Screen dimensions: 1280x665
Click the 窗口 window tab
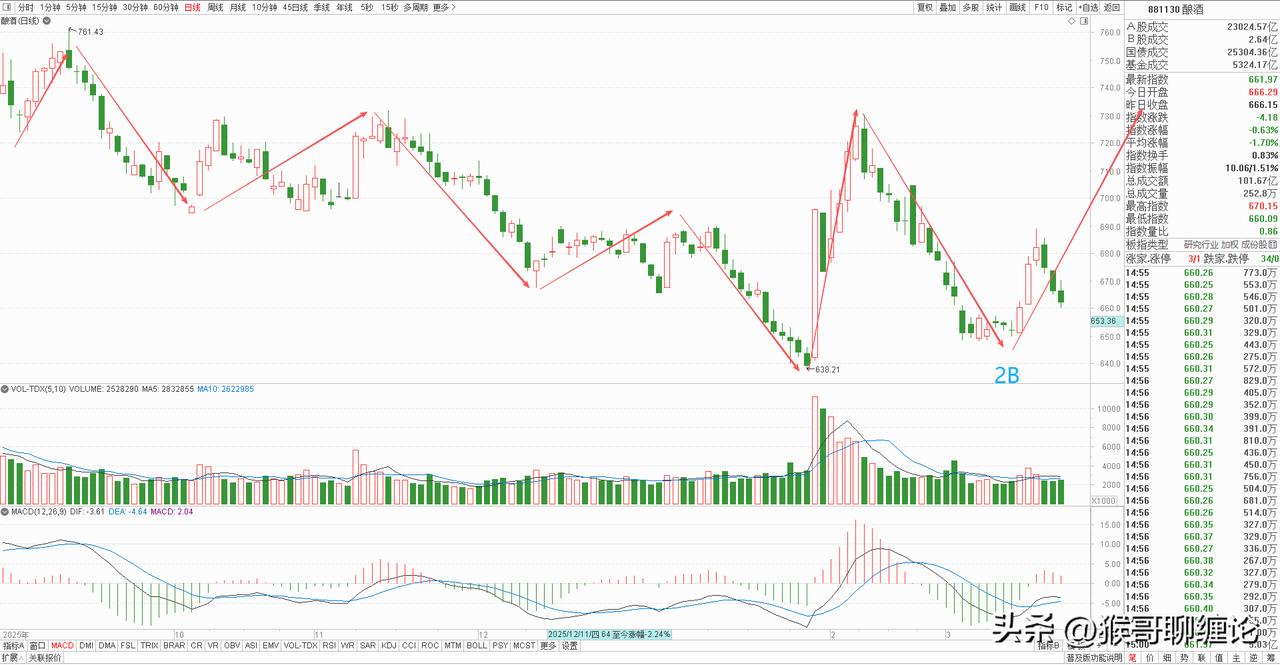[37, 645]
